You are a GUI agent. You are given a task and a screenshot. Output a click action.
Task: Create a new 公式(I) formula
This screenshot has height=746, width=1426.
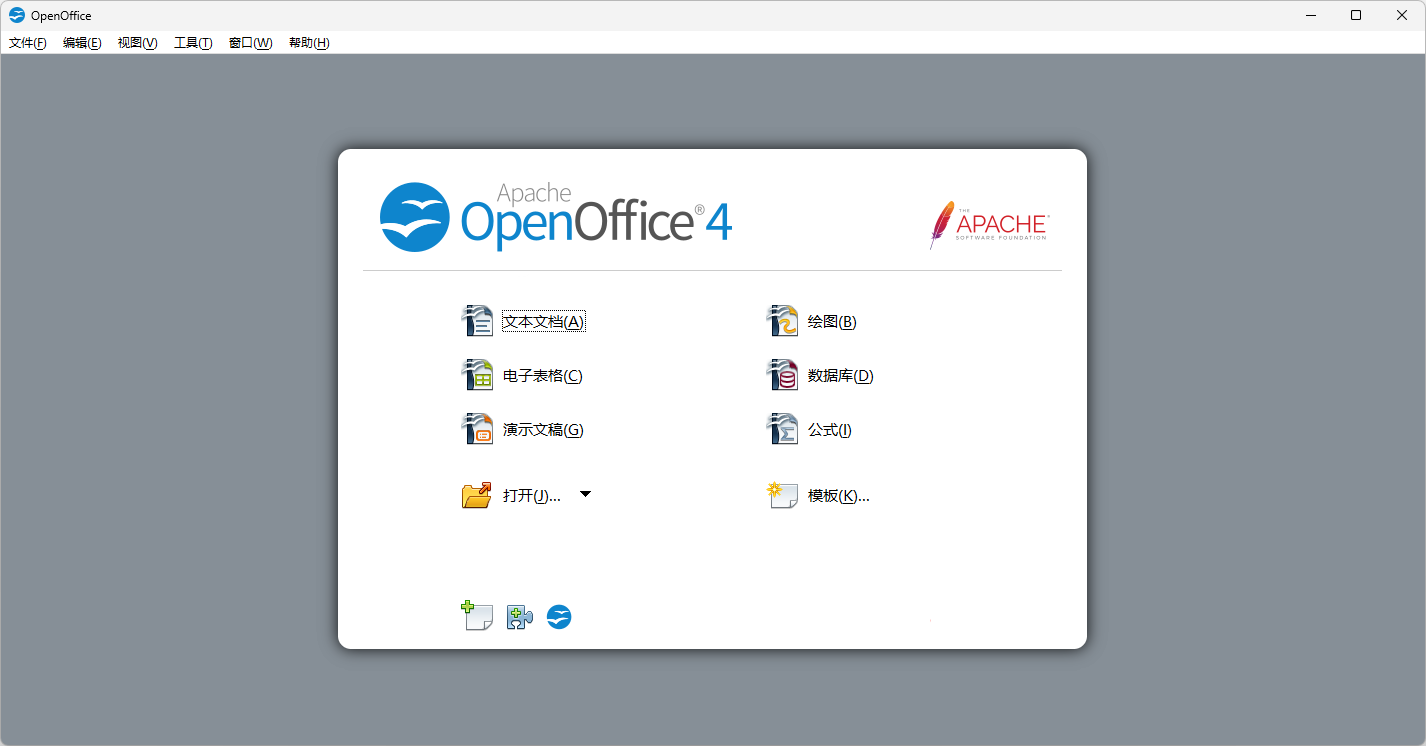click(809, 430)
